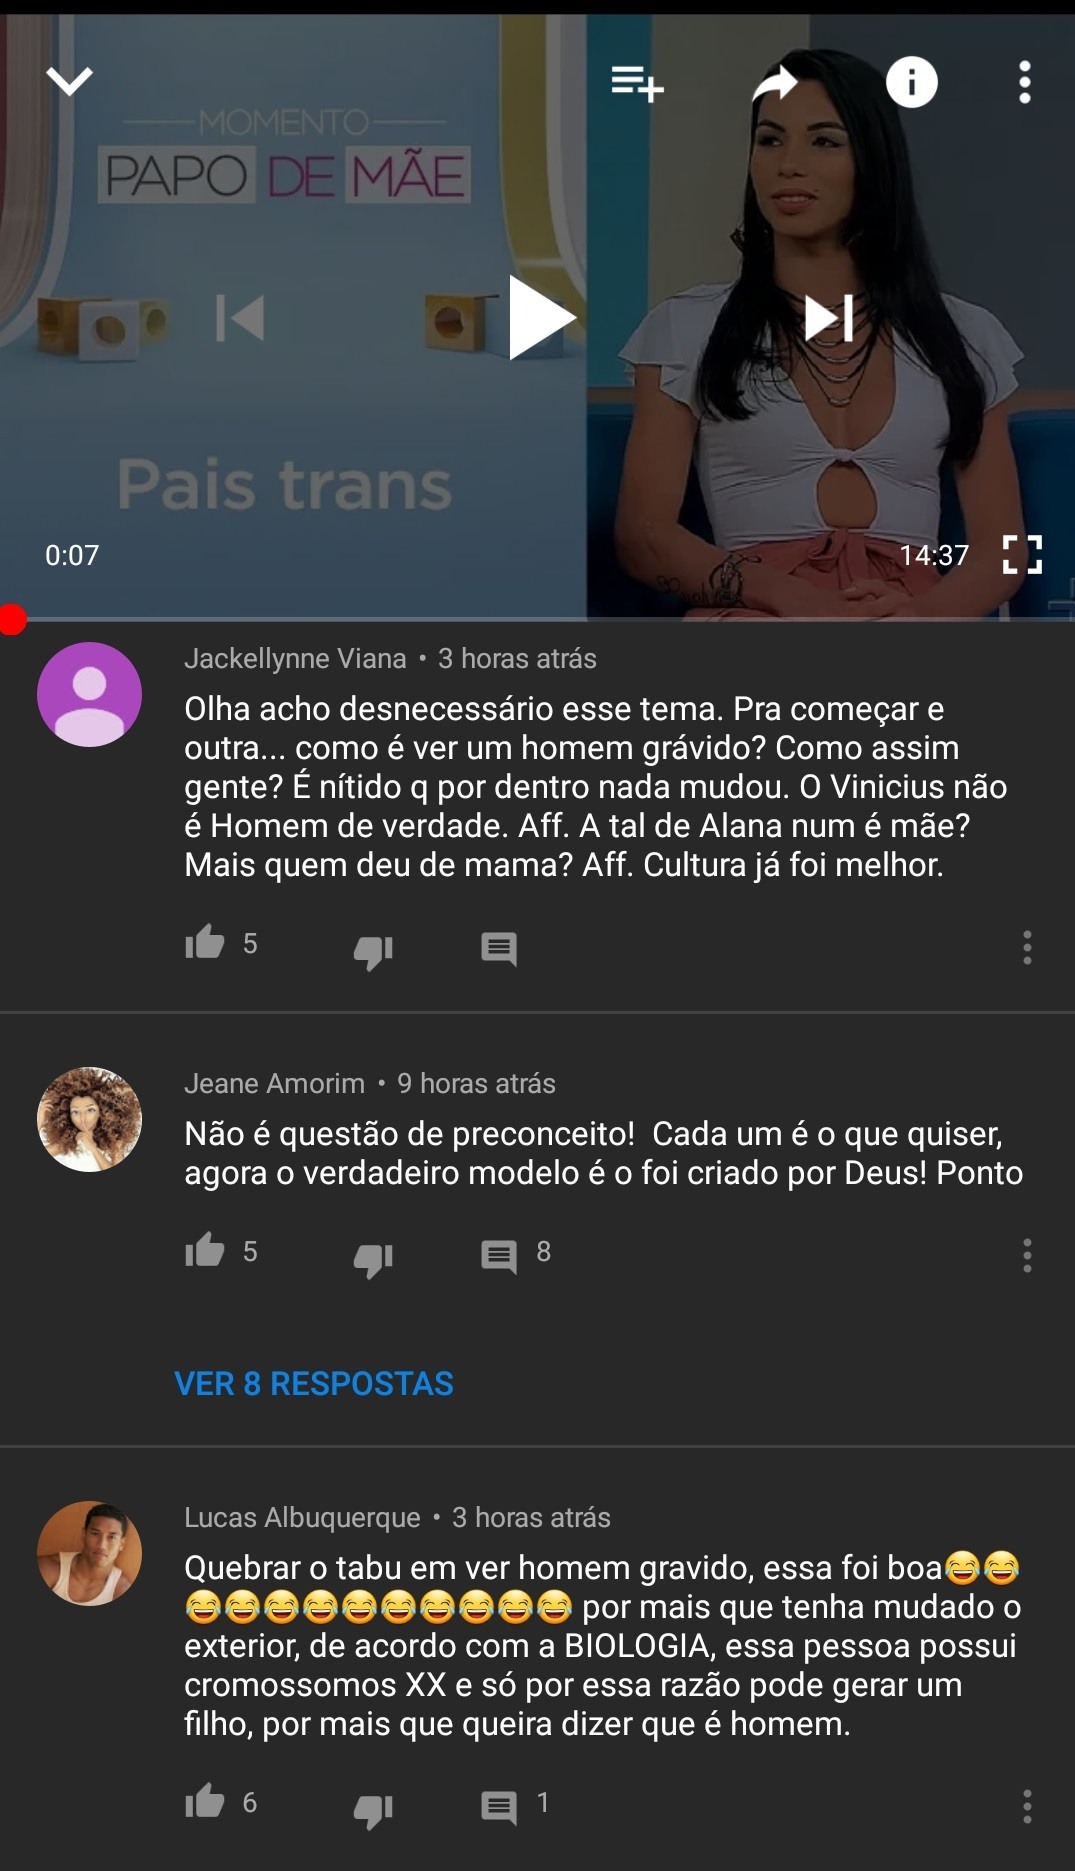
Task: Open video player more options menu
Action: pos(1025,82)
